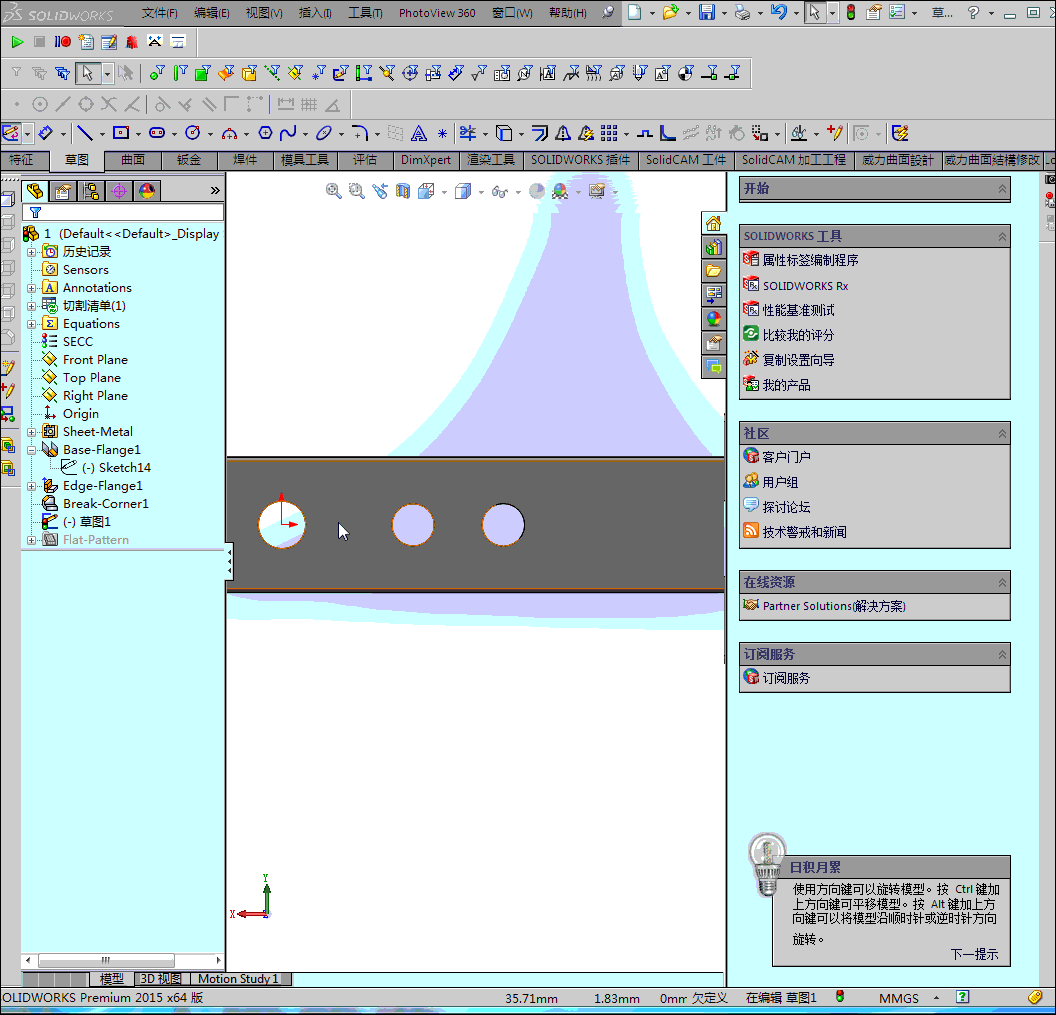Click the feature tree horizontal scrollbar
The height and width of the screenshot is (1015, 1056).
click(x=123, y=960)
